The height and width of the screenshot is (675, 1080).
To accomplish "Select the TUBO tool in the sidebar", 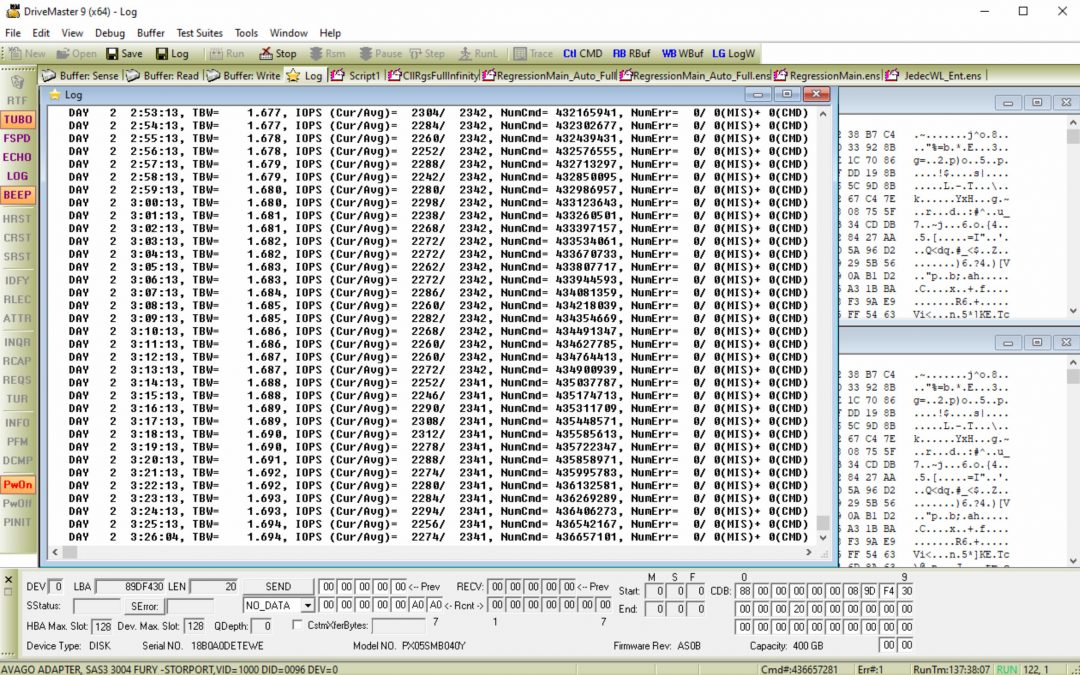I will tap(17, 119).
